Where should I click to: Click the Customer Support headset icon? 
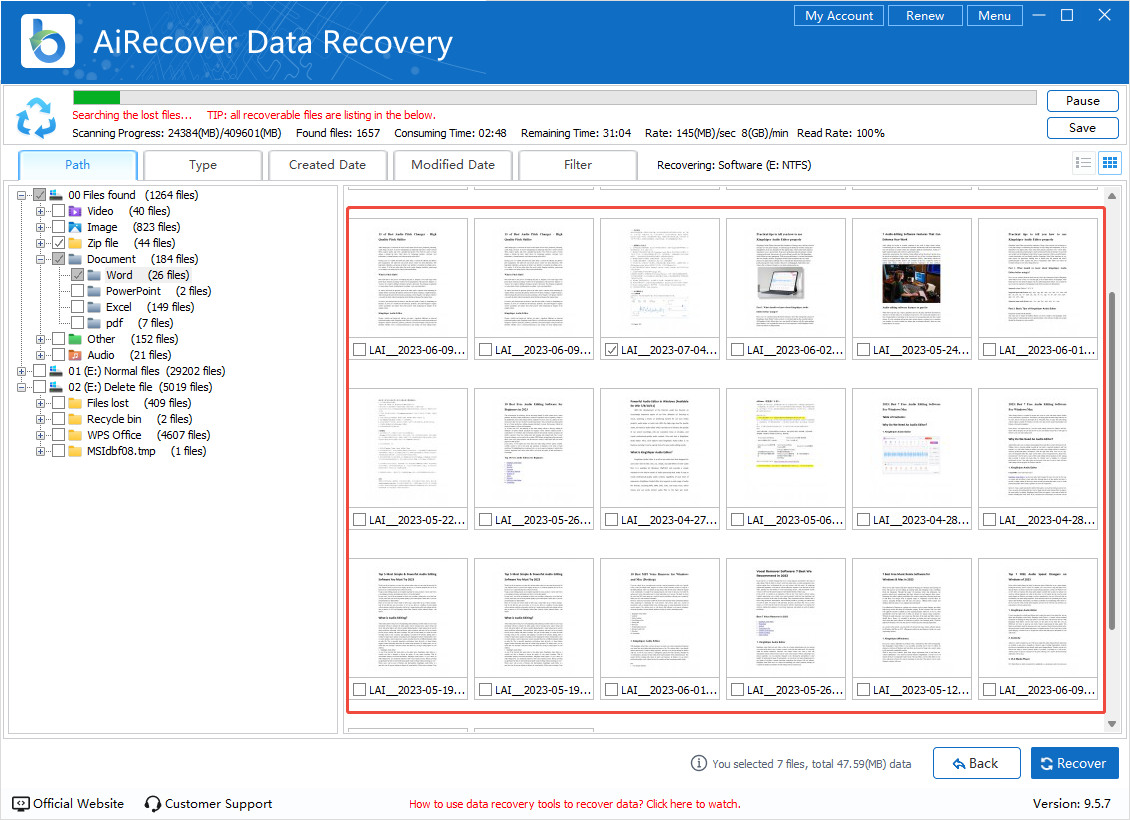pos(153,803)
